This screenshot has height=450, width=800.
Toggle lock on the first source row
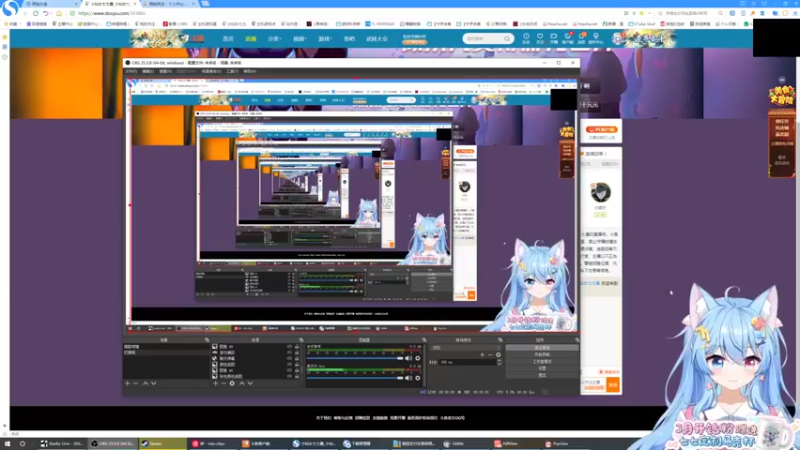tap(297, 346)
